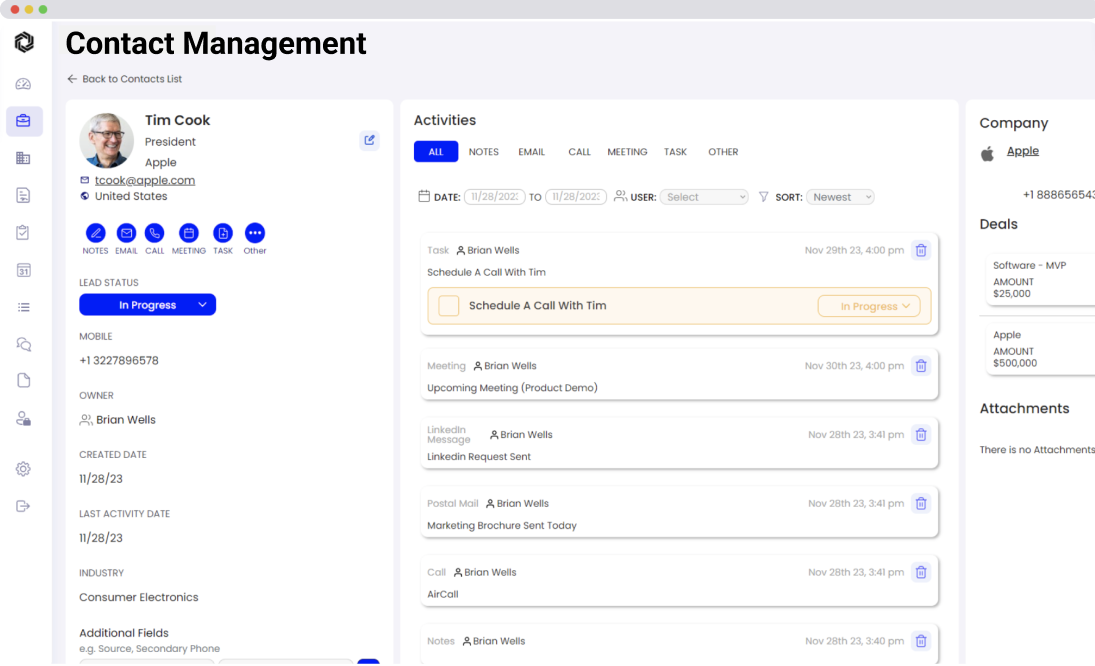Go Back to Contacts List
Viewport: 1095px width, 666px height.
pos(124,79)
